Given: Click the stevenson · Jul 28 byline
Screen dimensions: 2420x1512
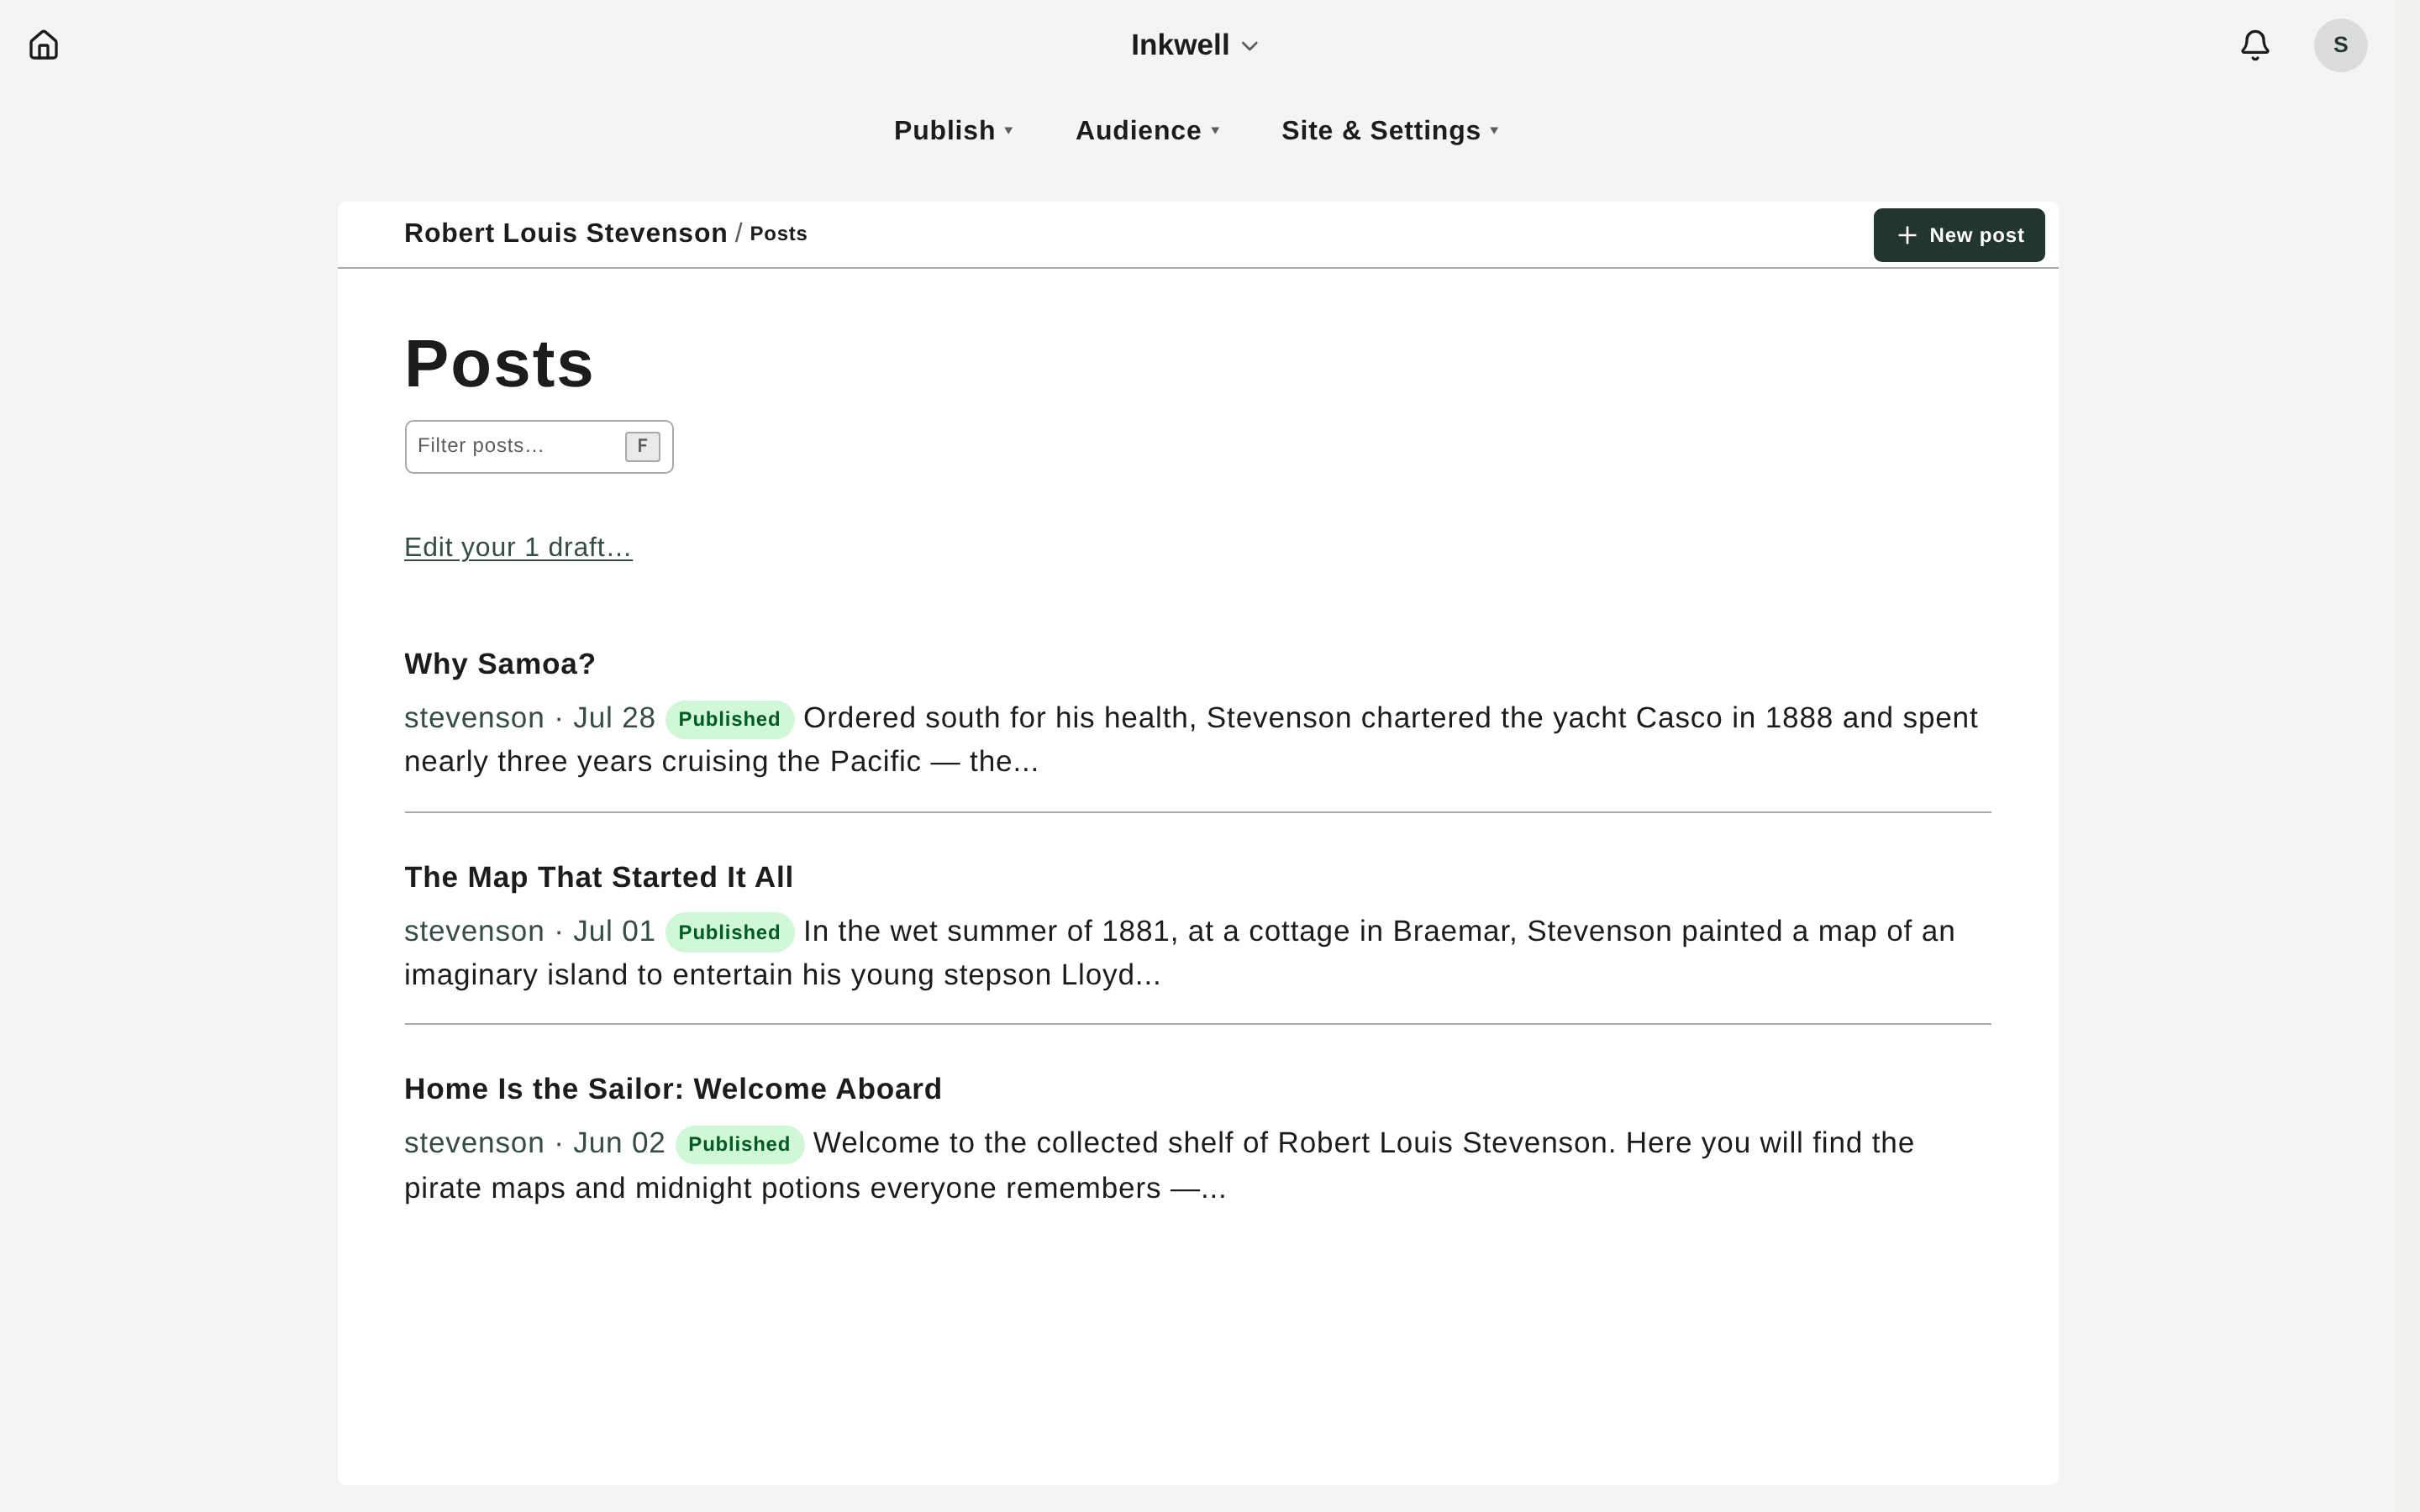Looking at the screenshot, I should point(529,718).
